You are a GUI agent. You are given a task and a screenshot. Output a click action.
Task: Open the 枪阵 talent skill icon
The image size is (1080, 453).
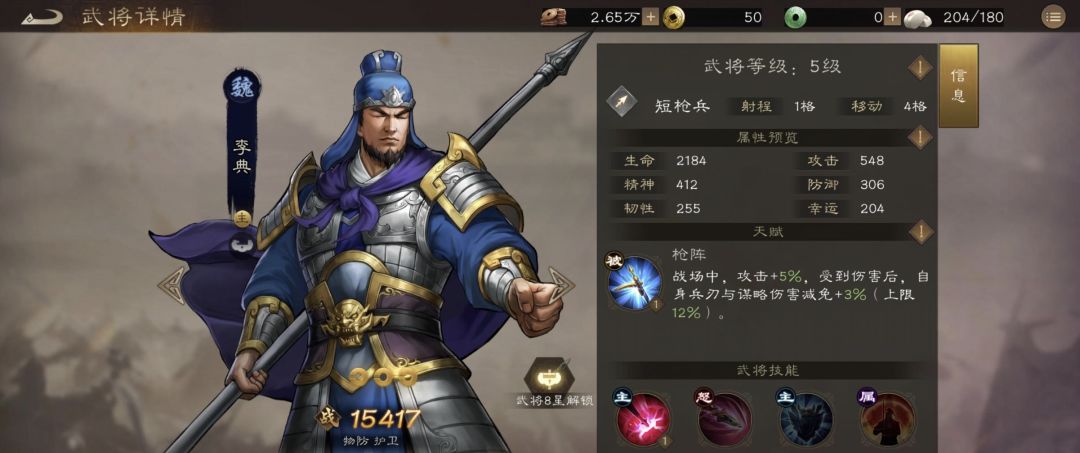(634, 282)
